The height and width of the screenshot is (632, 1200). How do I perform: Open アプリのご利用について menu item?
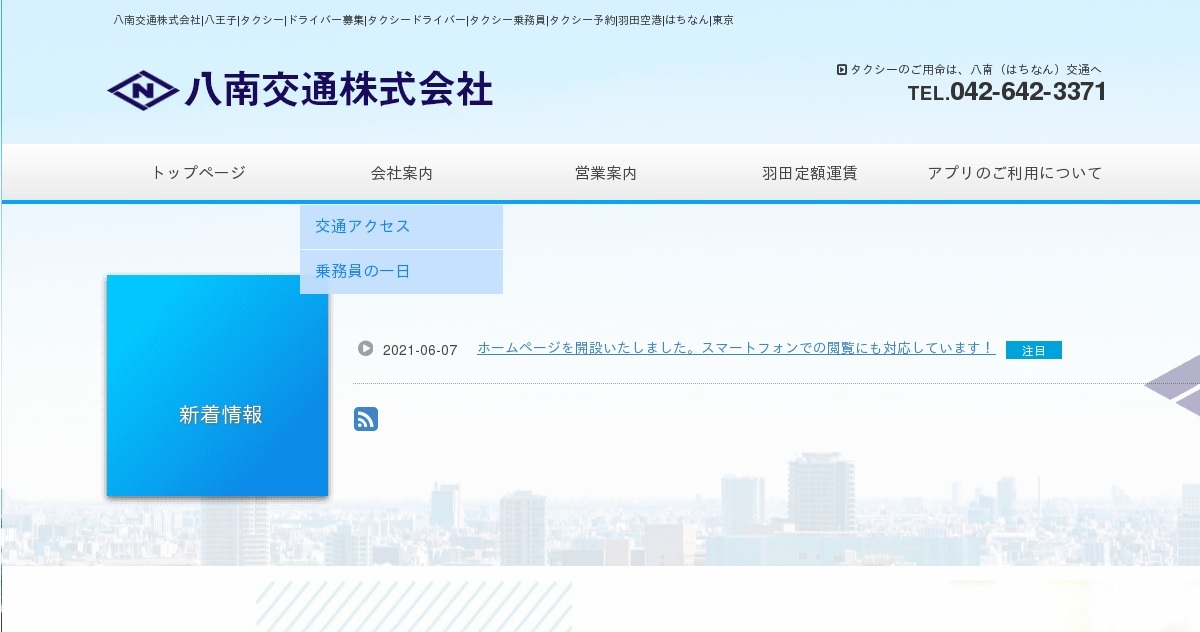coord(1014,173)
